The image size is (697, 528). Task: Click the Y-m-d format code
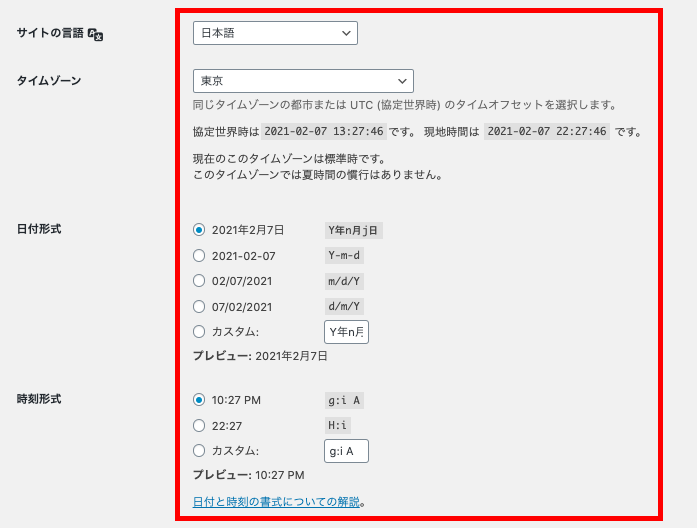[x=345, y=256]
